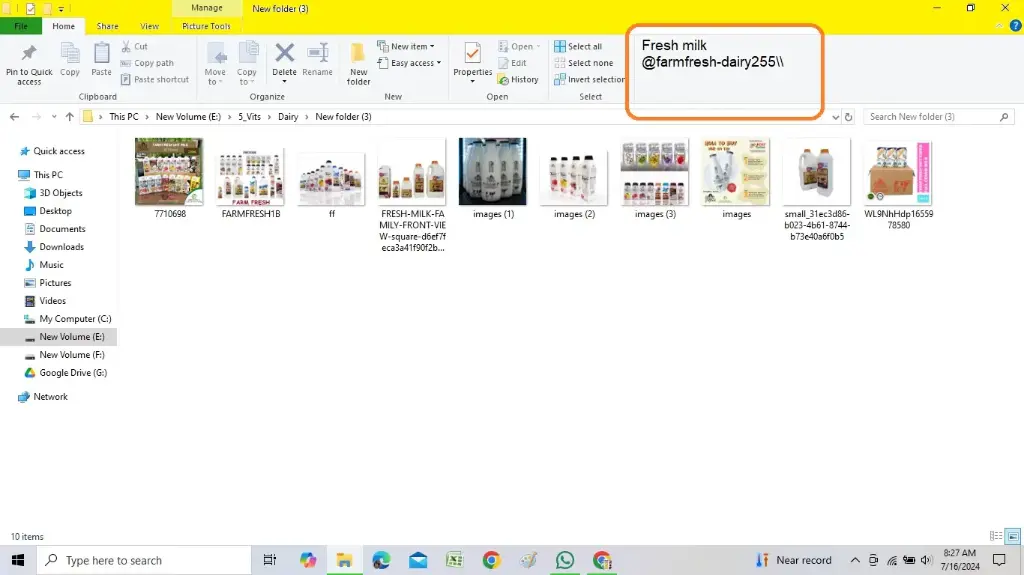Go up one folder level arrow
This screenshot has height=575, width=1024.
coord(69,117)
